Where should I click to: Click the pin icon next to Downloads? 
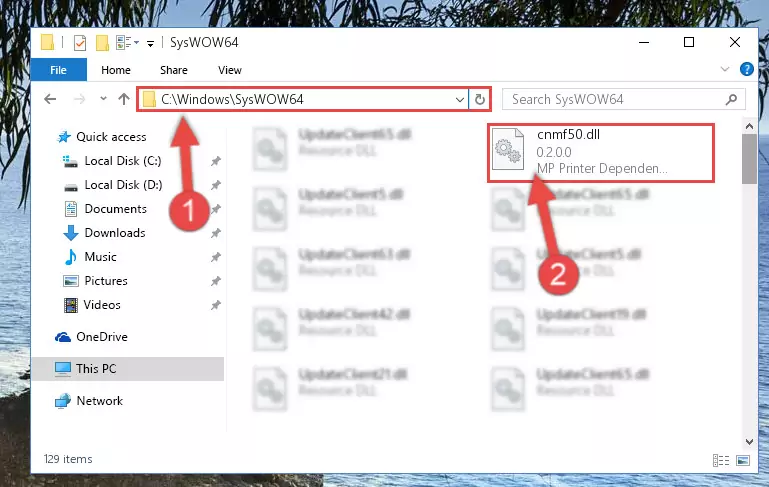coord(216,233)
